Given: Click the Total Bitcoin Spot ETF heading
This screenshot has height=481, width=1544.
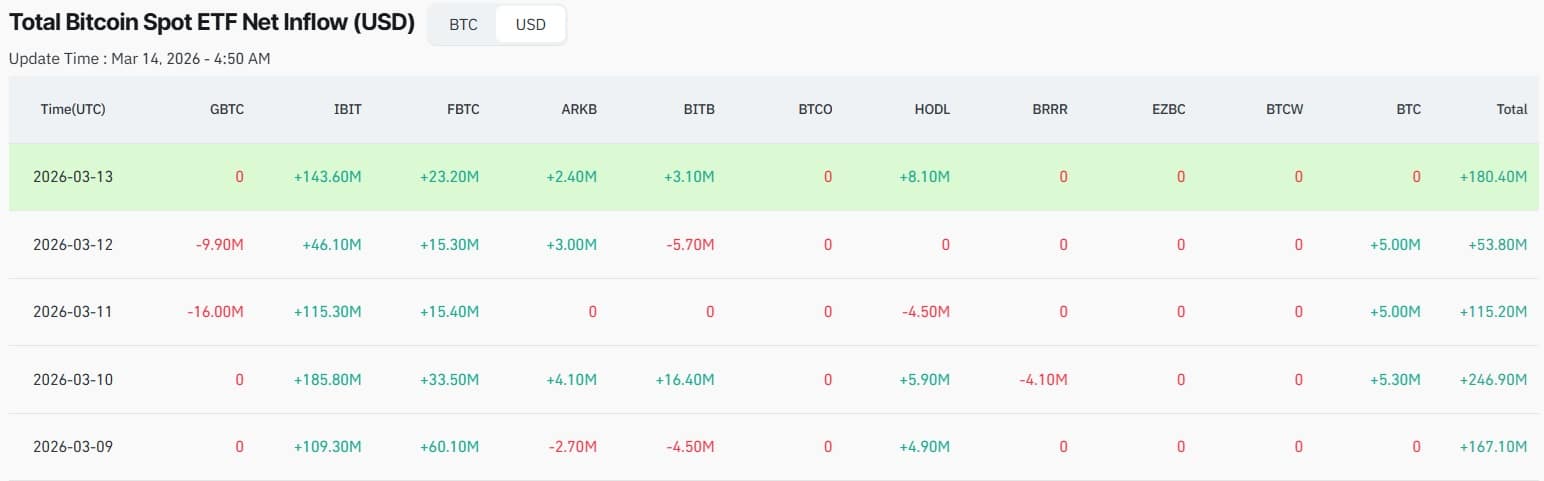Looking at the screenshot, I should [x=212, y=23].
